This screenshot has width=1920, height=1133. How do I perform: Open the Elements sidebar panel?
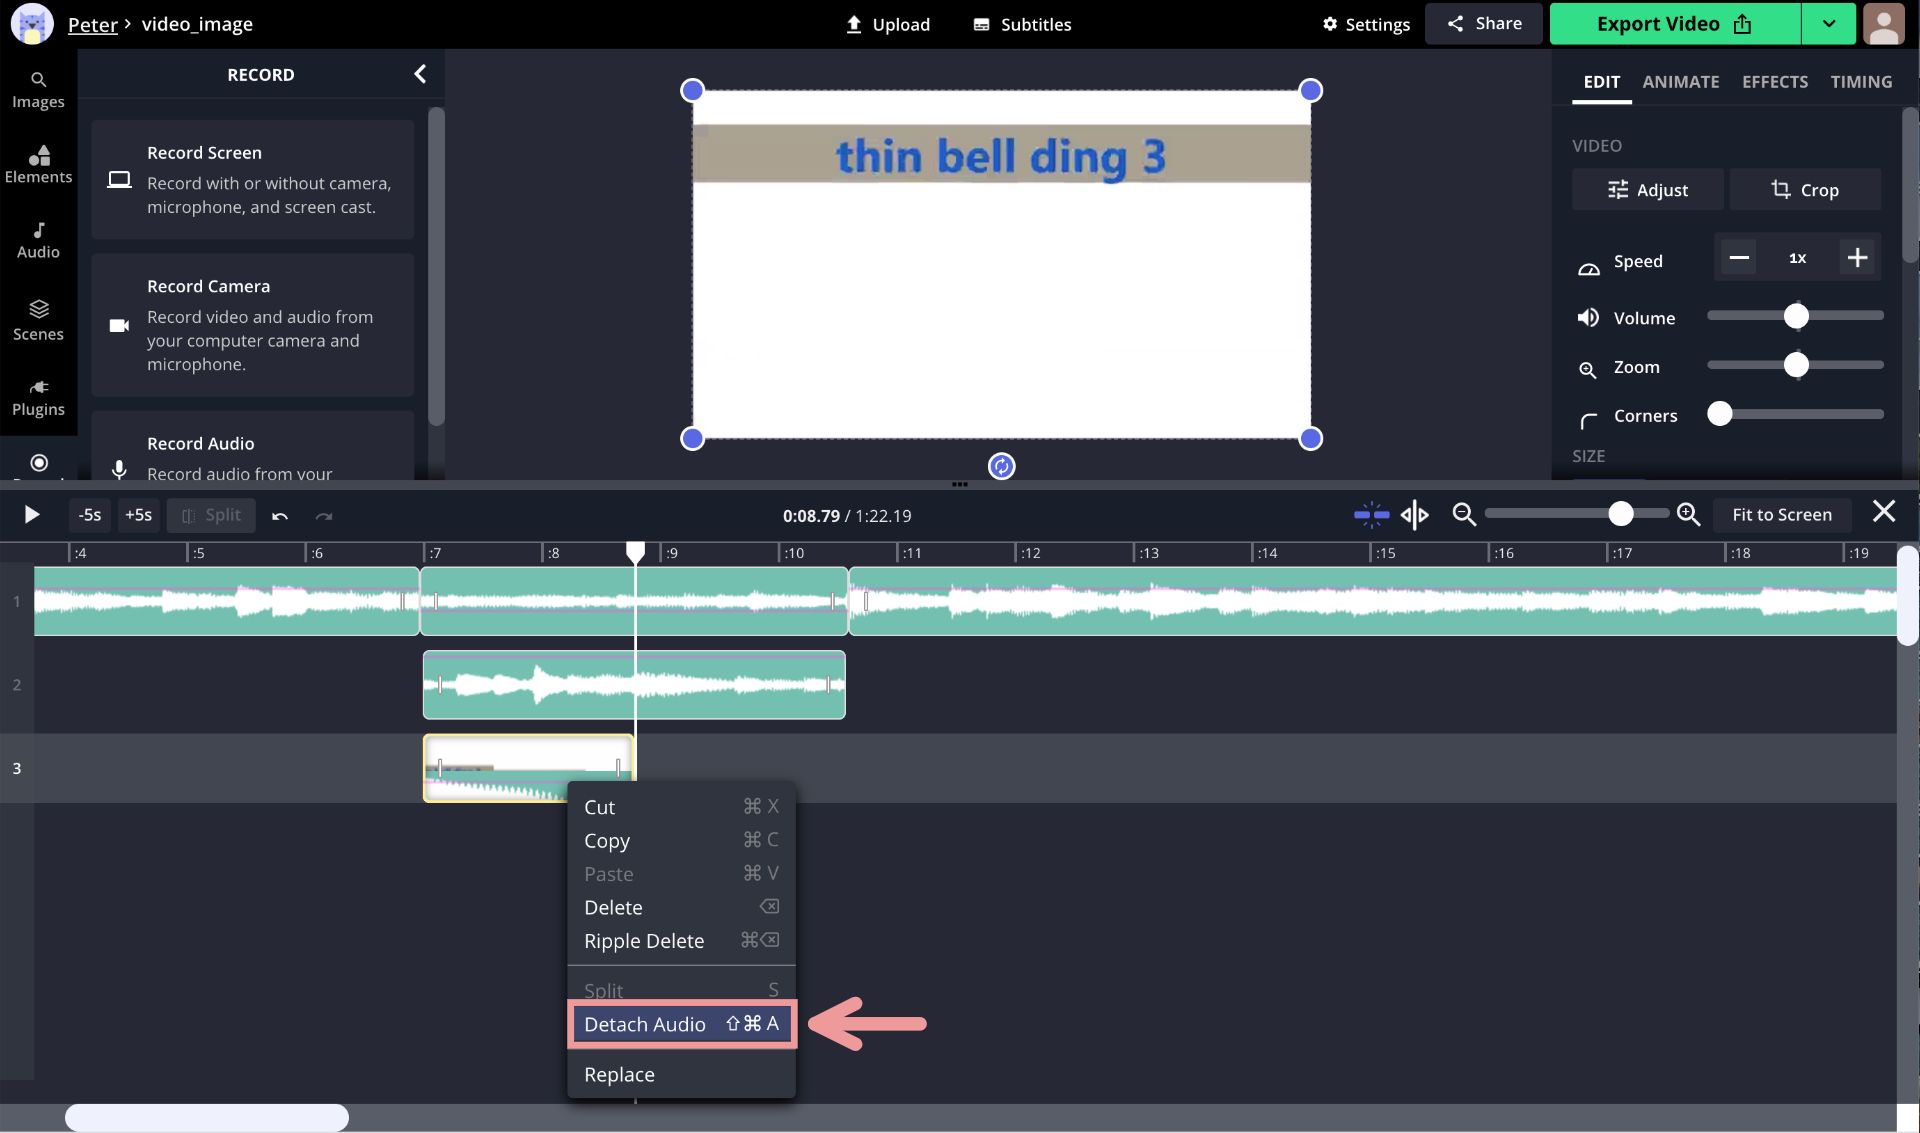(38, 164)
